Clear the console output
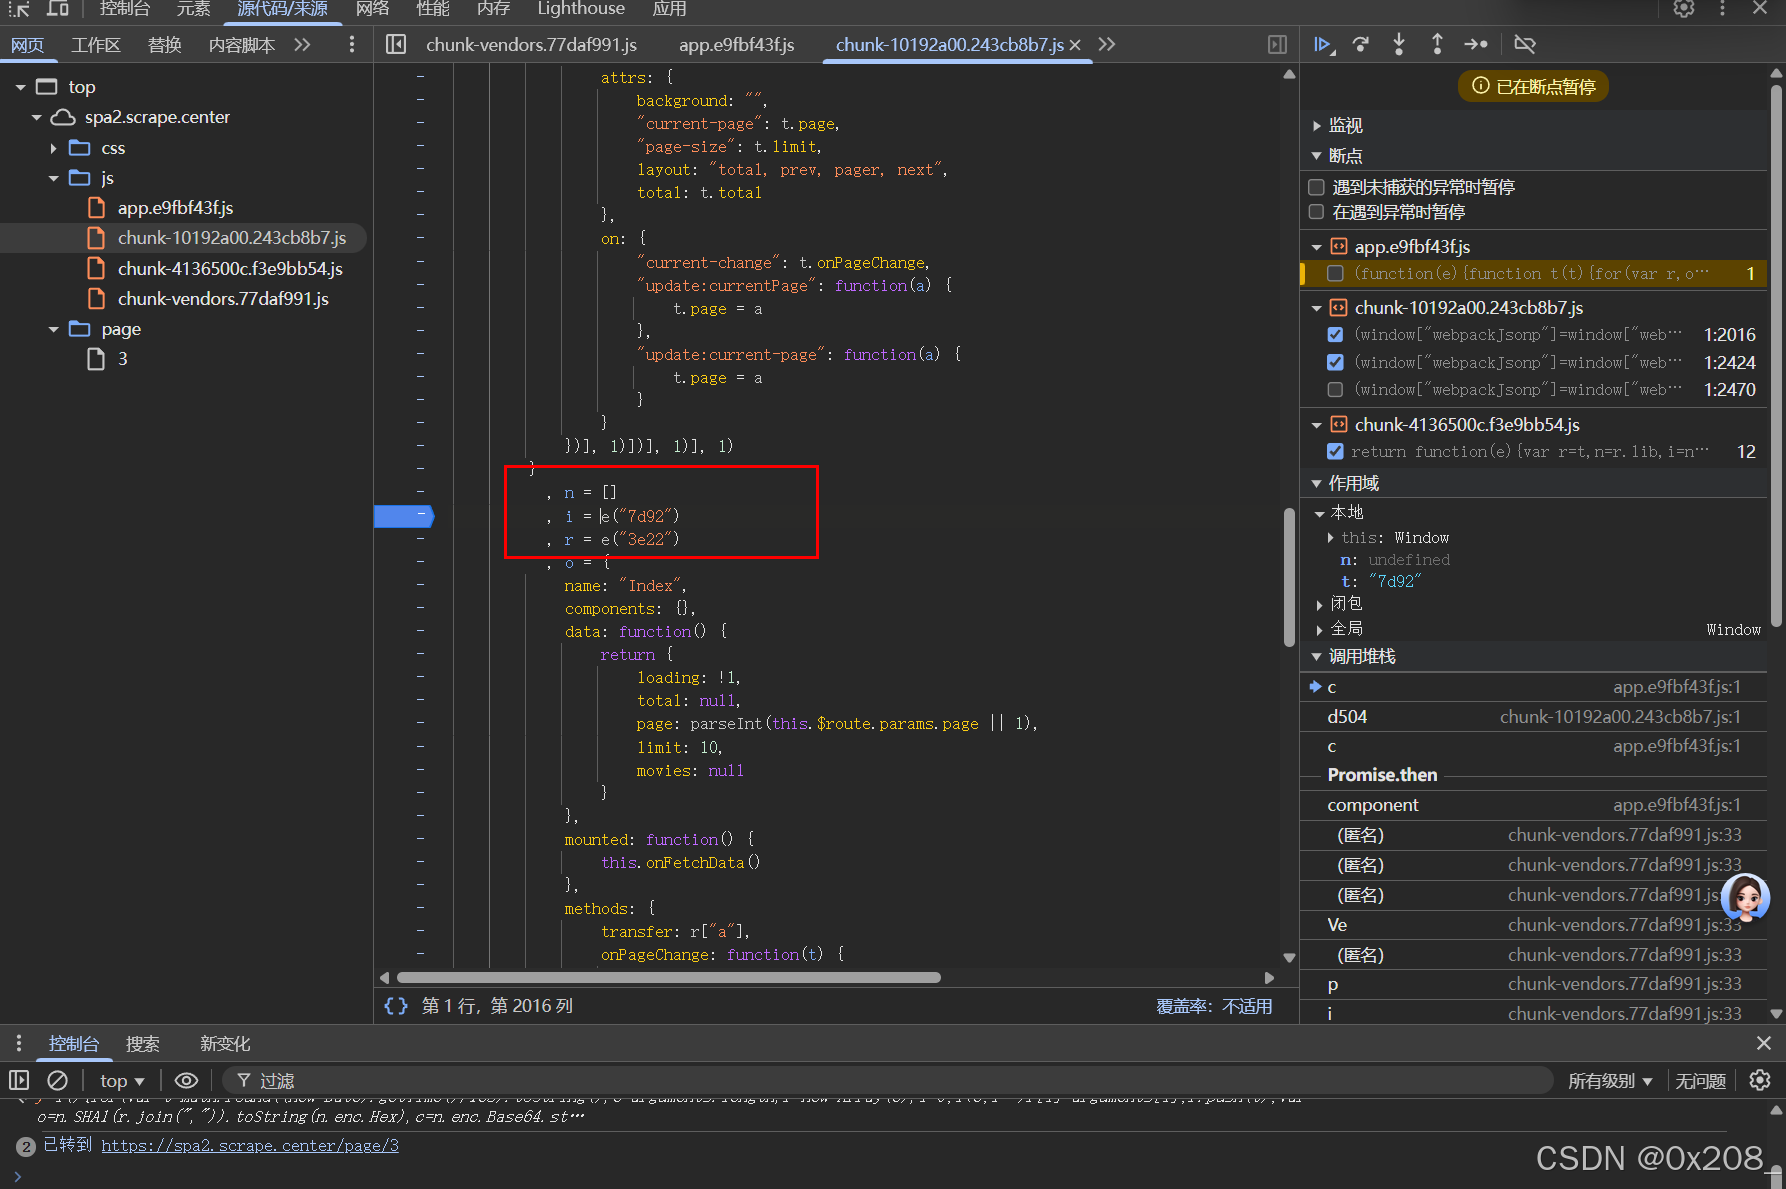The width and height of the screenshot is (1786, 1189). click(x=58, y=1080)
